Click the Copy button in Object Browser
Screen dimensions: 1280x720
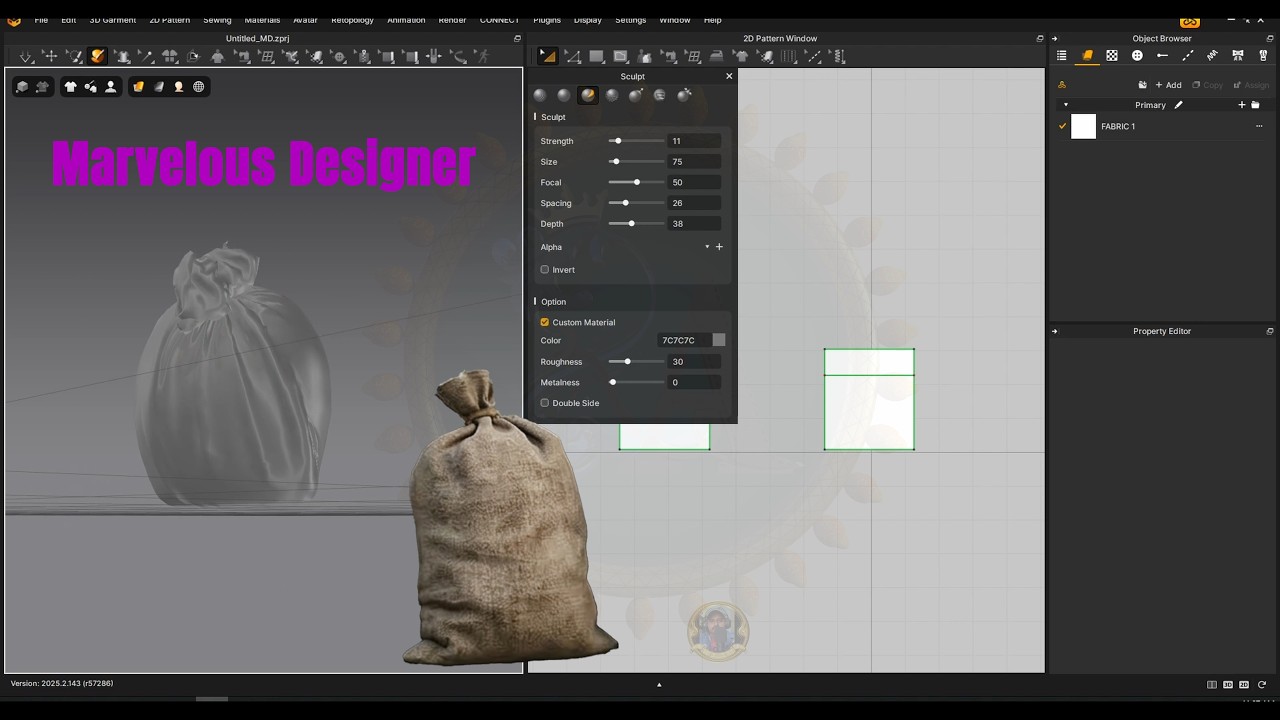pyautogui.click(x=1208, y=85)
